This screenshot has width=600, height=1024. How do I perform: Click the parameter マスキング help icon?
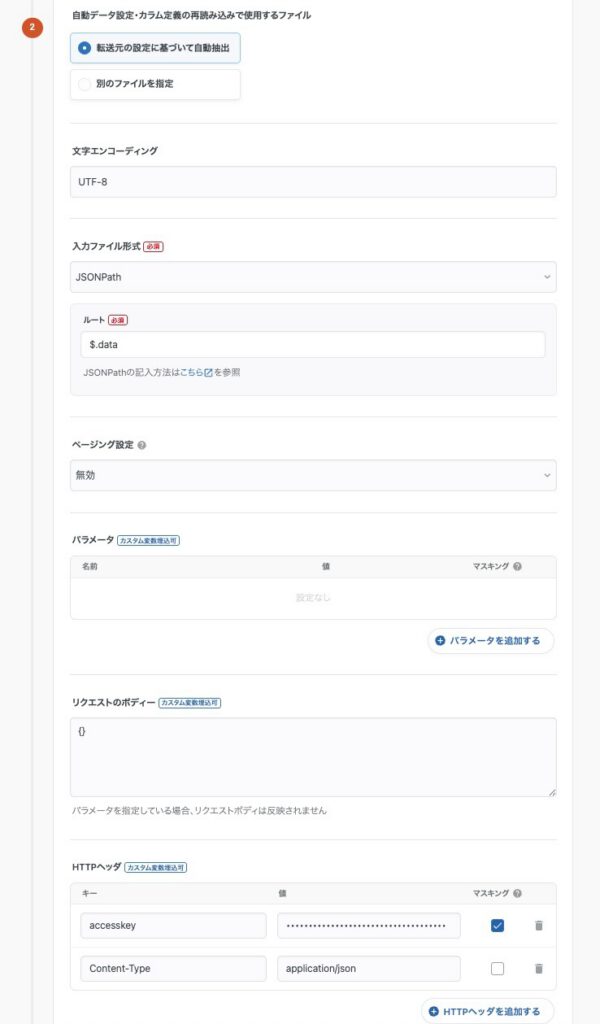click(x=517, y=566)
